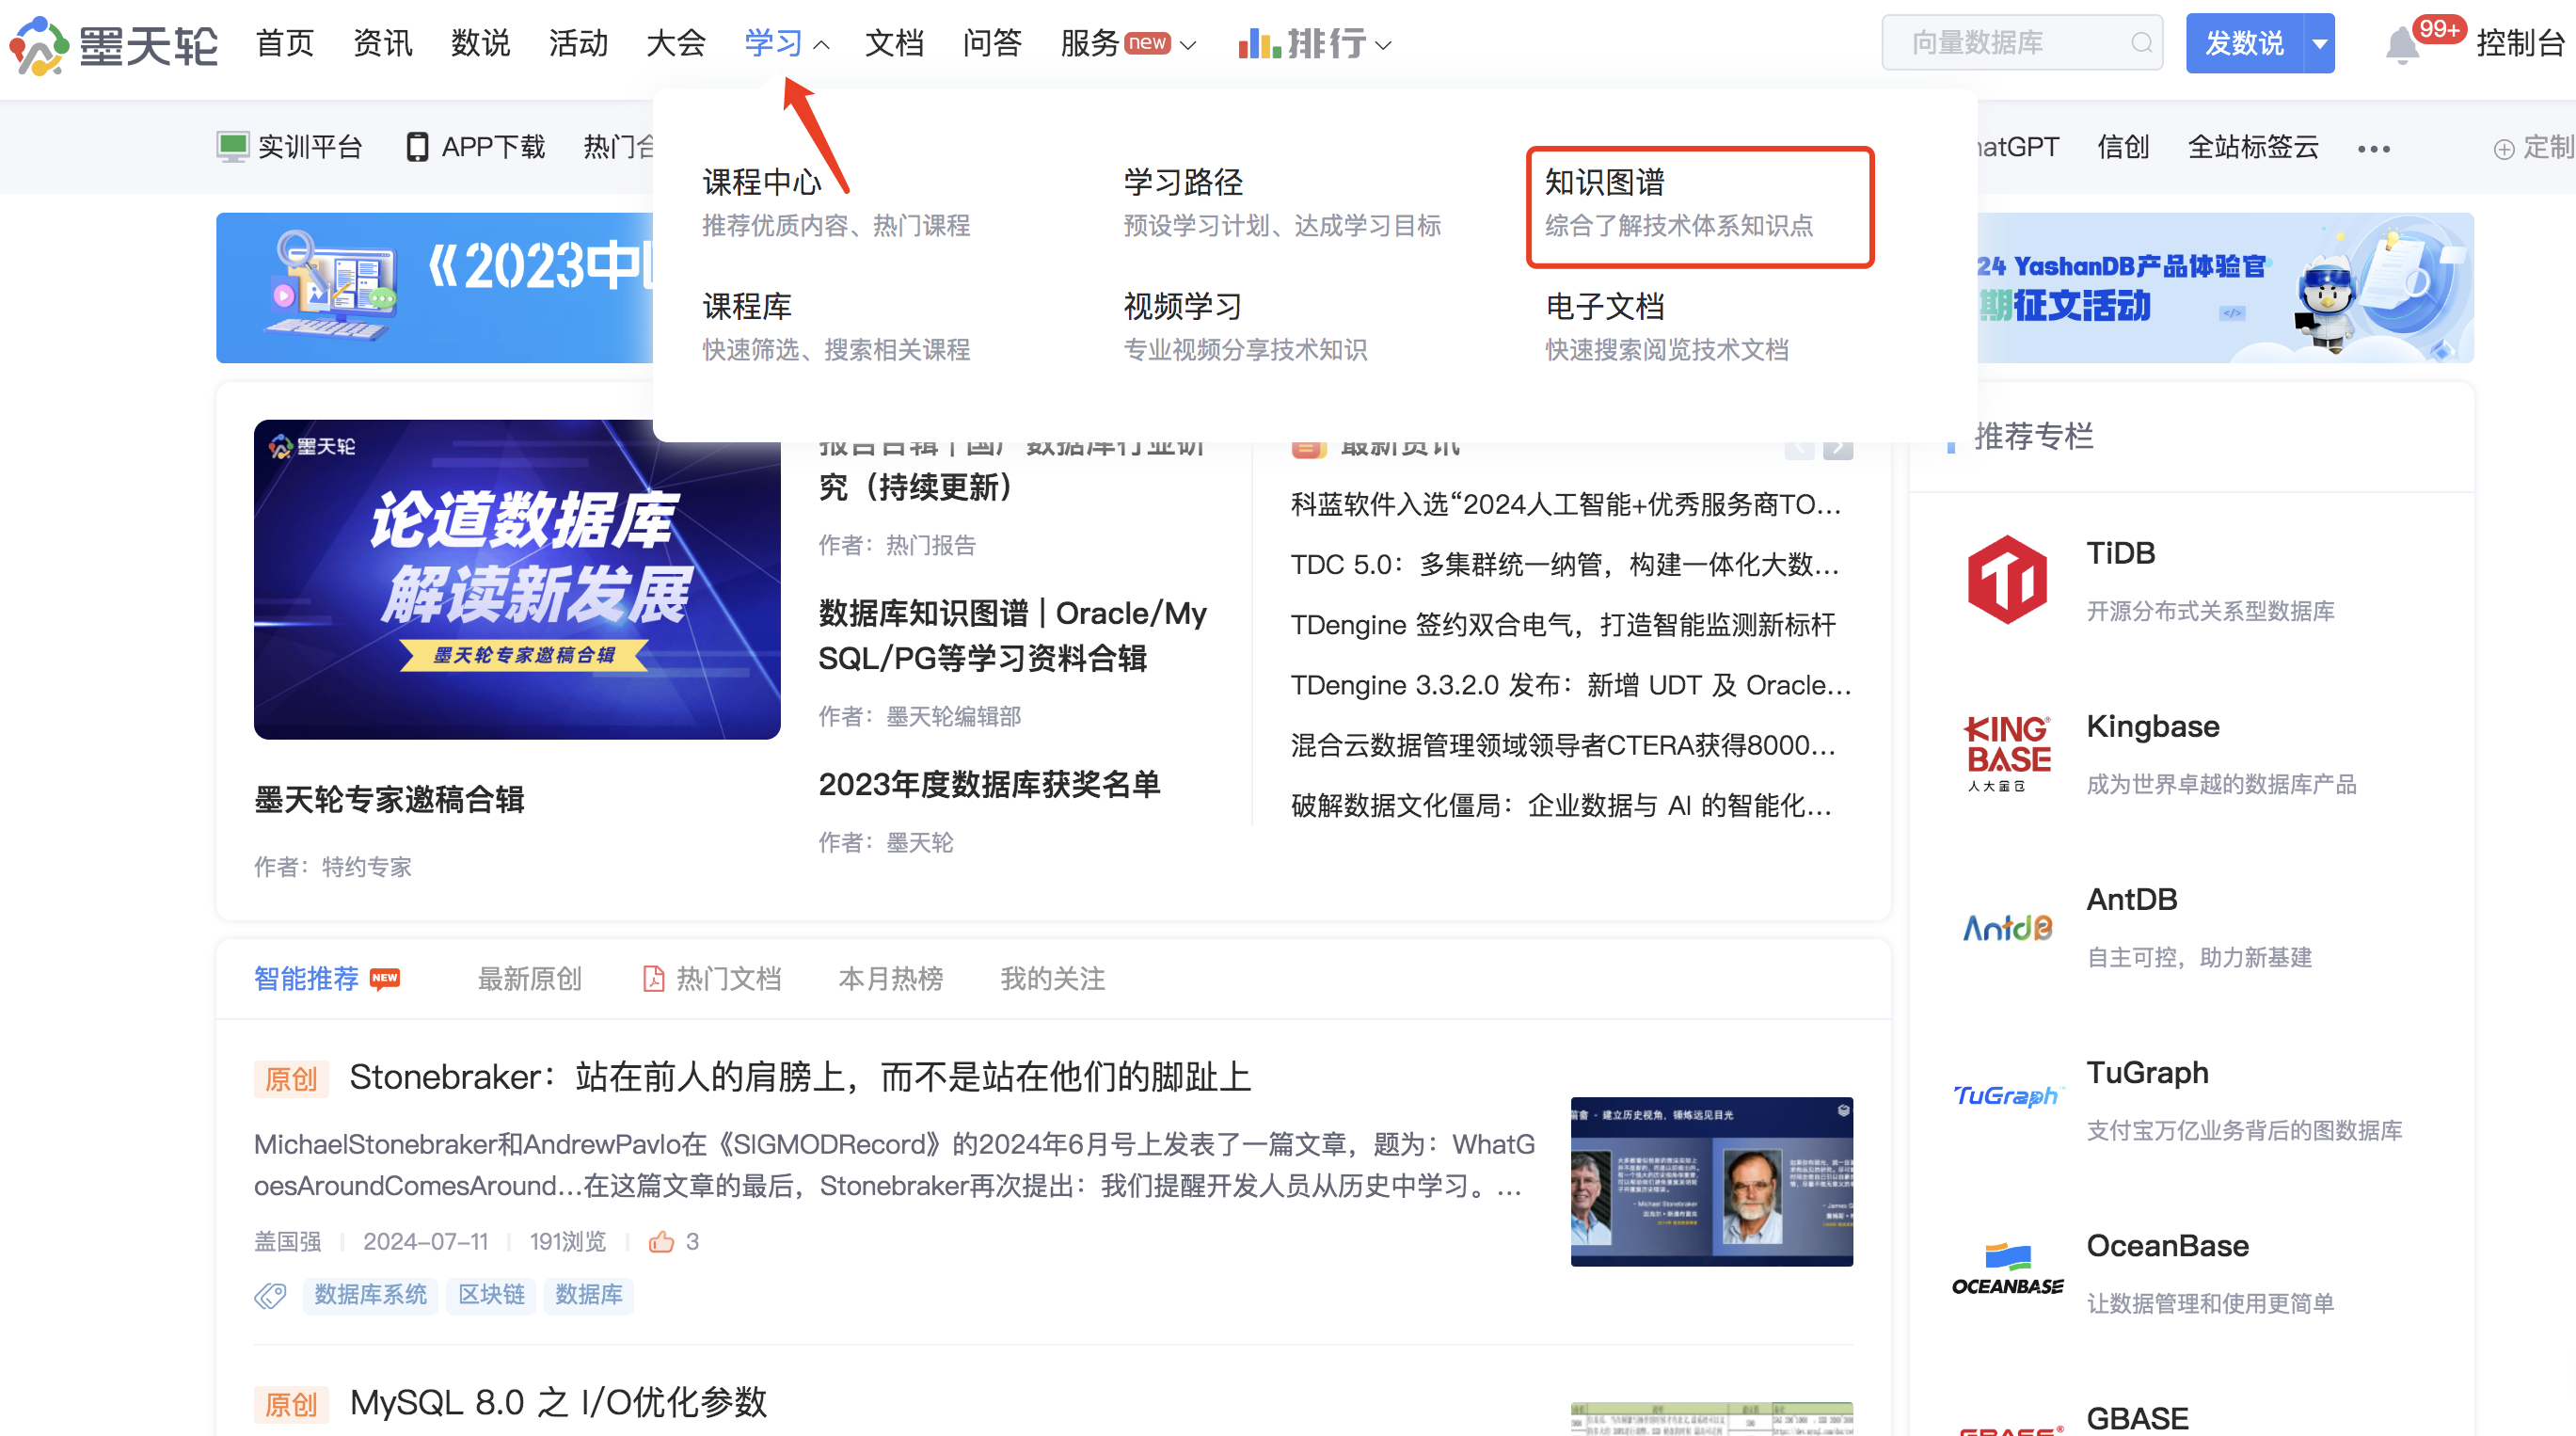Click the 数据库系统 tag
Image resolution: width=2576 pixels, height=1436 pixels.
(x=370, y=1294)
